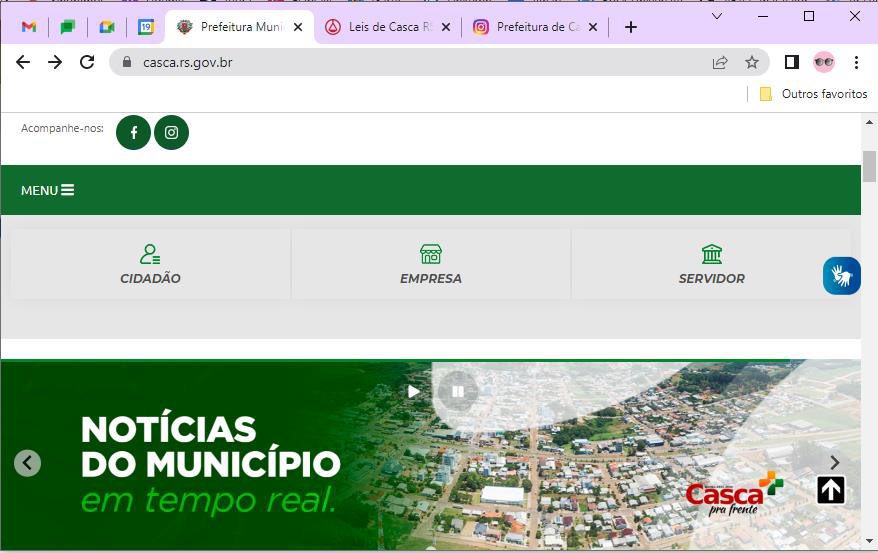Open the browser profile avatar
878x553 pixels.
click(824, 62)
